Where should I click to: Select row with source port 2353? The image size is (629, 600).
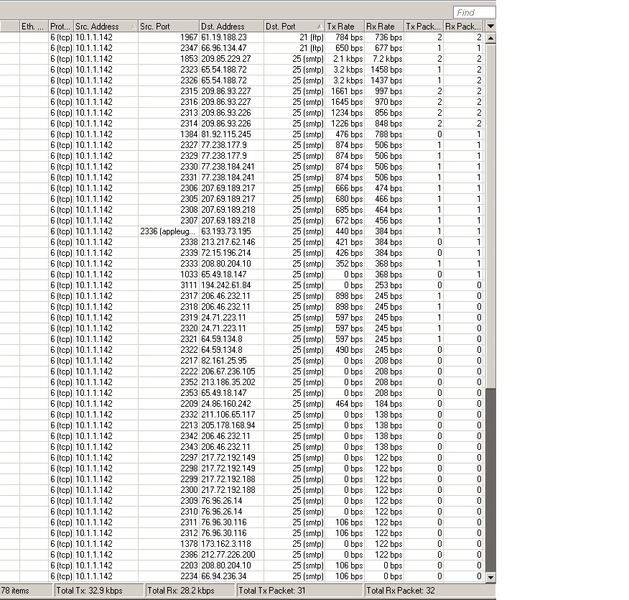pos(241,393)
